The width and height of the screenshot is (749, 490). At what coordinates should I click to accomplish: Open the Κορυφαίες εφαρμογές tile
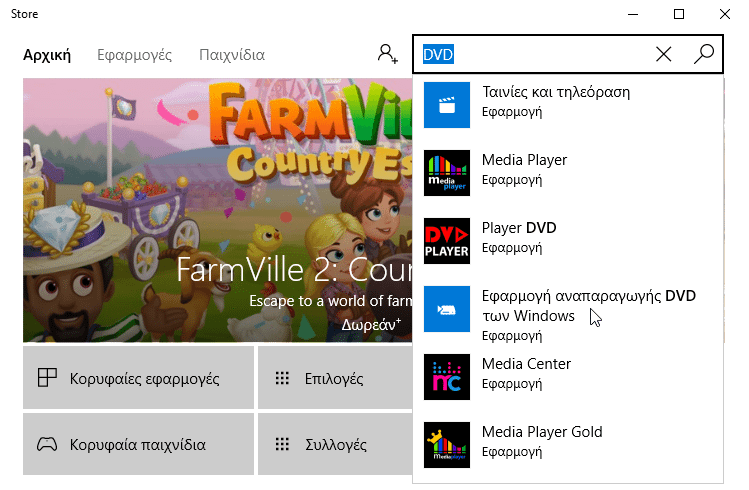click(139, 378)
